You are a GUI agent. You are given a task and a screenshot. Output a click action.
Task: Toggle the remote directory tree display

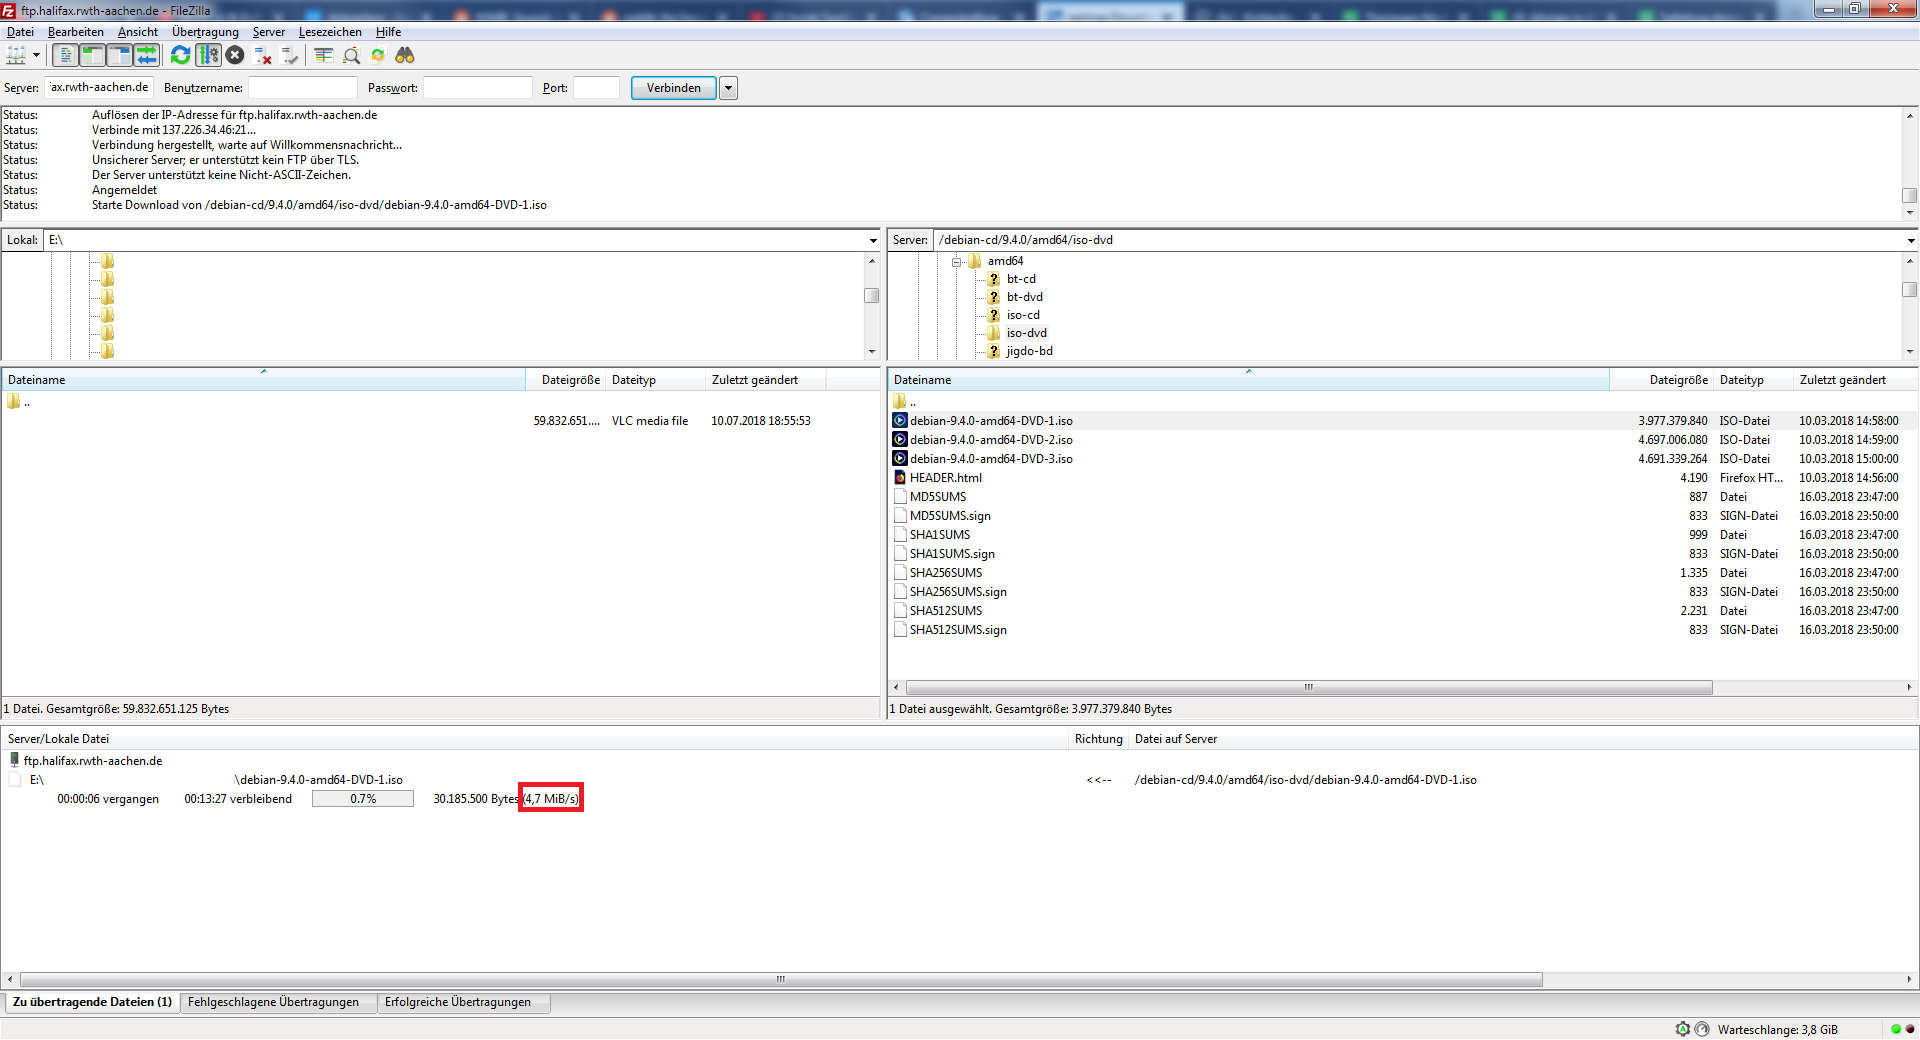(119, 56)
